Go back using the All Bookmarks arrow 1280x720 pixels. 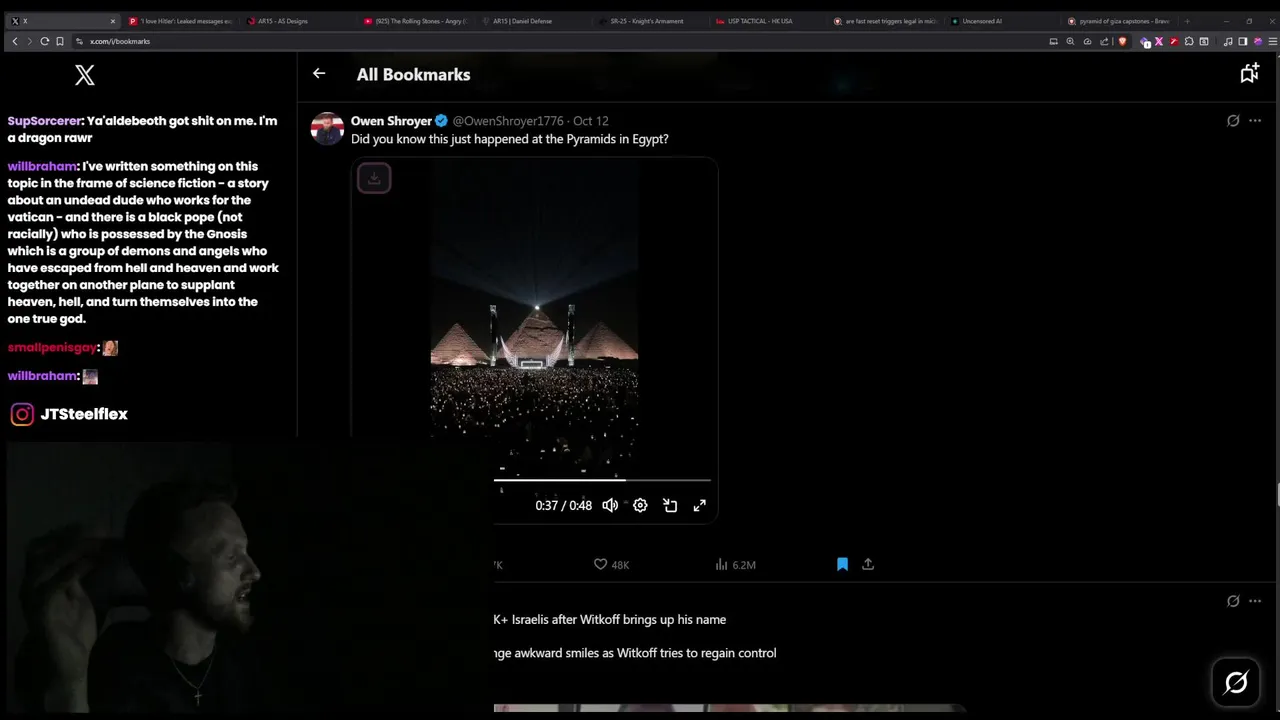pyautogui.click(x=319, y=73)
